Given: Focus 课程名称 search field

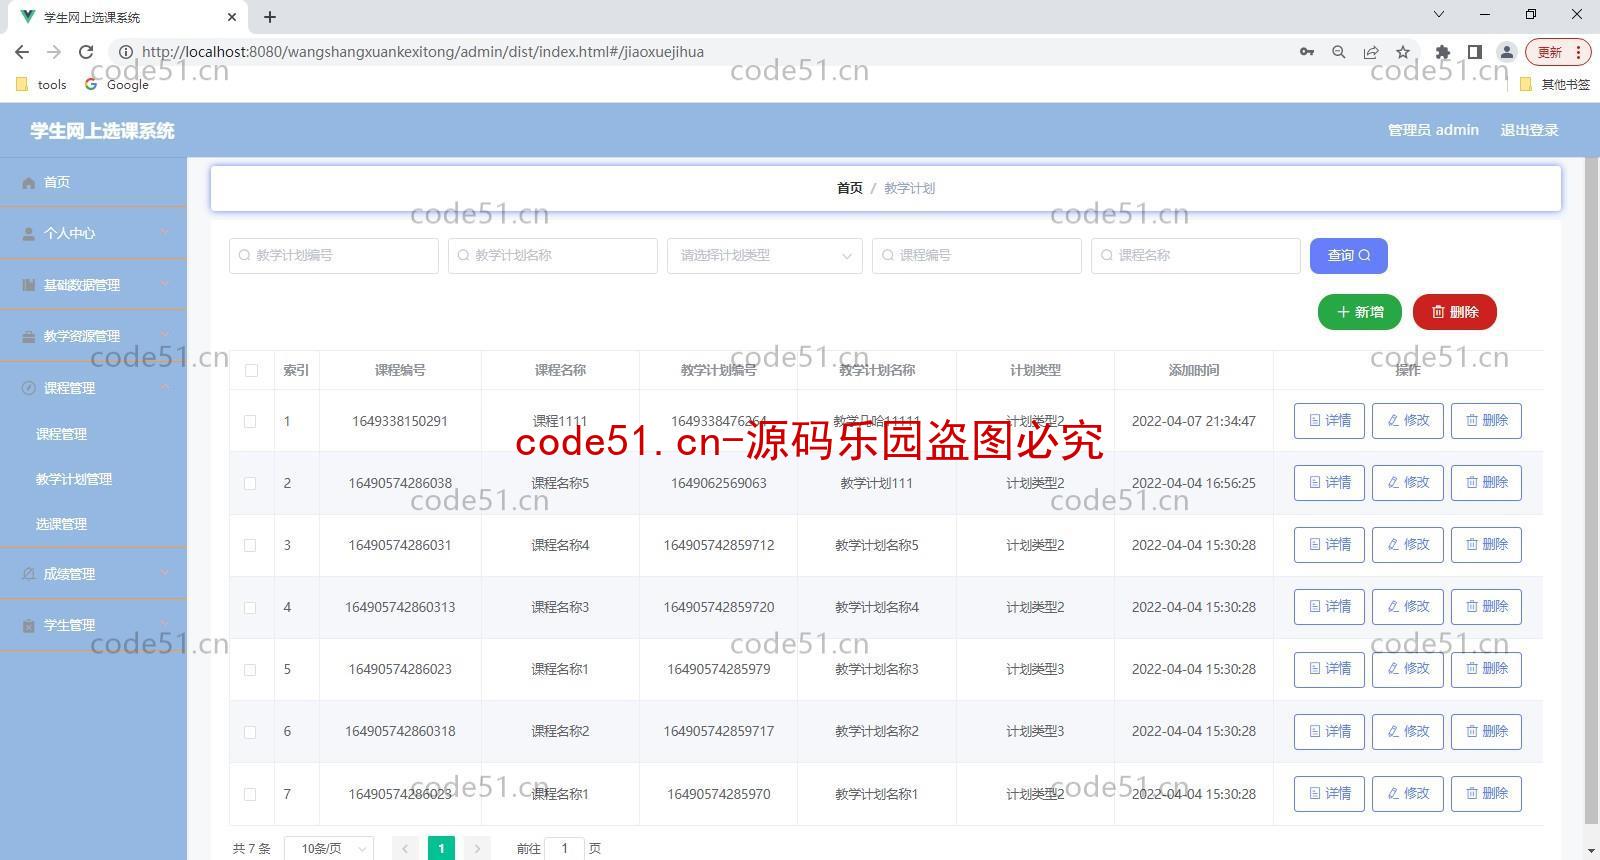Looking at the screenshot, I should (1196, 256).
